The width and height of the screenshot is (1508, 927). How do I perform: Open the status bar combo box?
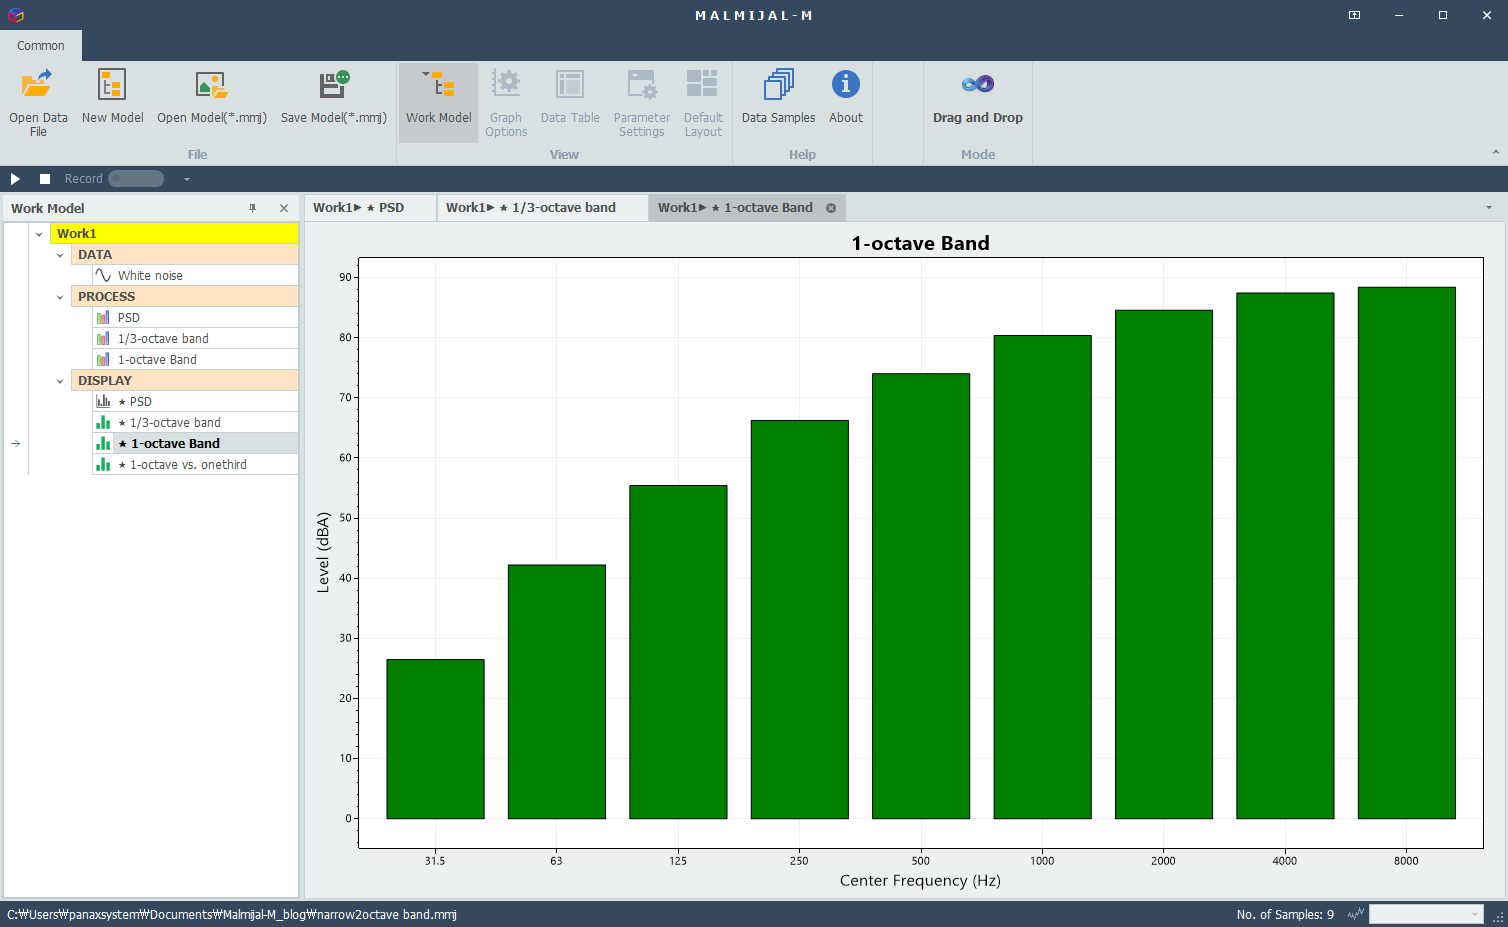tap(1426, 914)
